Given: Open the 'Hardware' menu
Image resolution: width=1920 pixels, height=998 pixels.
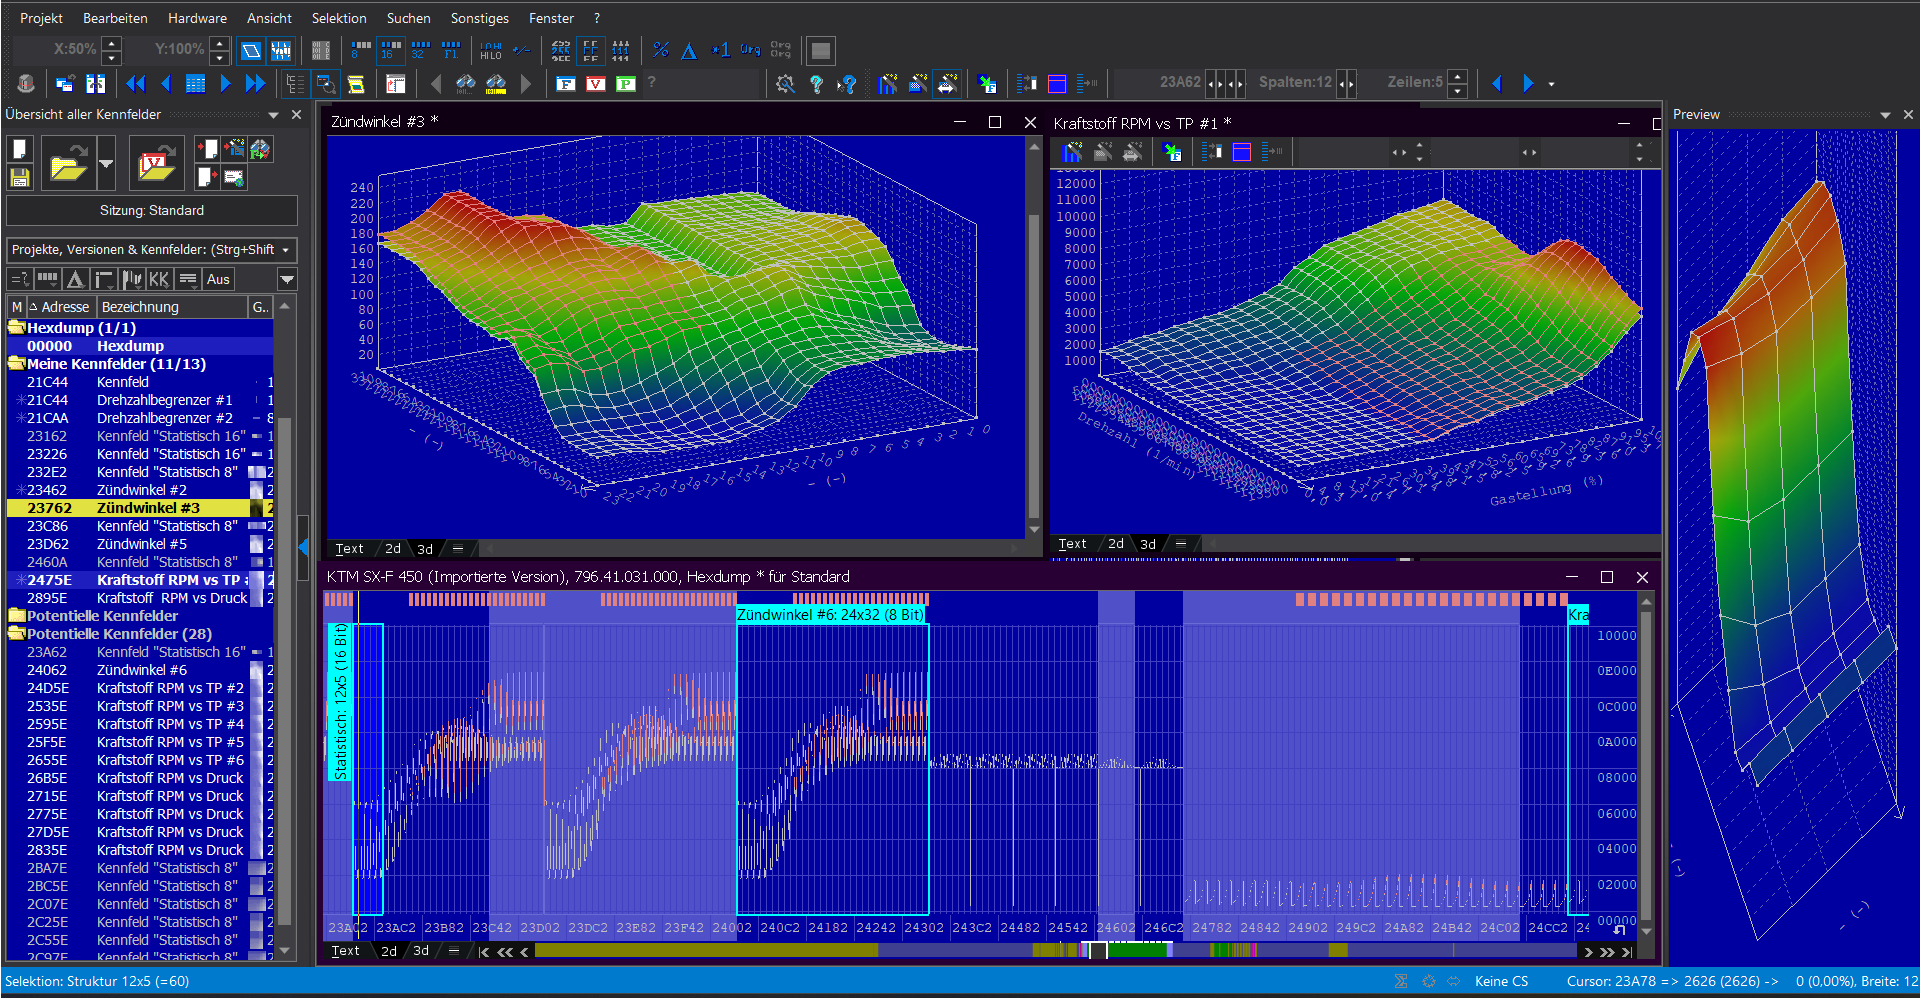Looking at the screenshot, I should [197, 18].
